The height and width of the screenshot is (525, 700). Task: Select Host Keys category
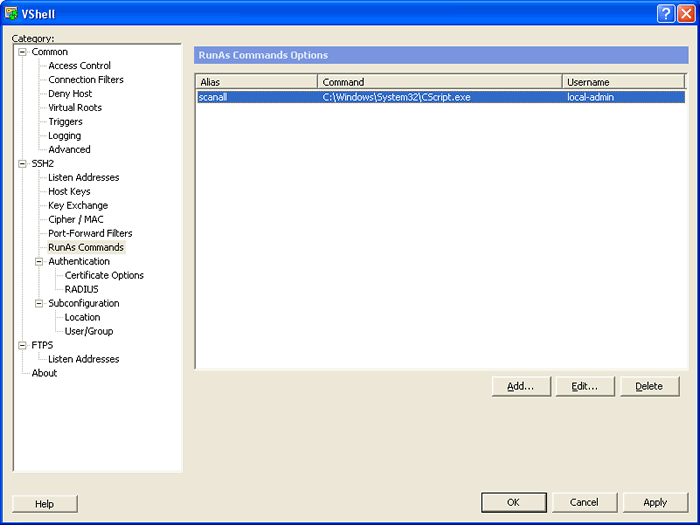click(x=69, y=192)
